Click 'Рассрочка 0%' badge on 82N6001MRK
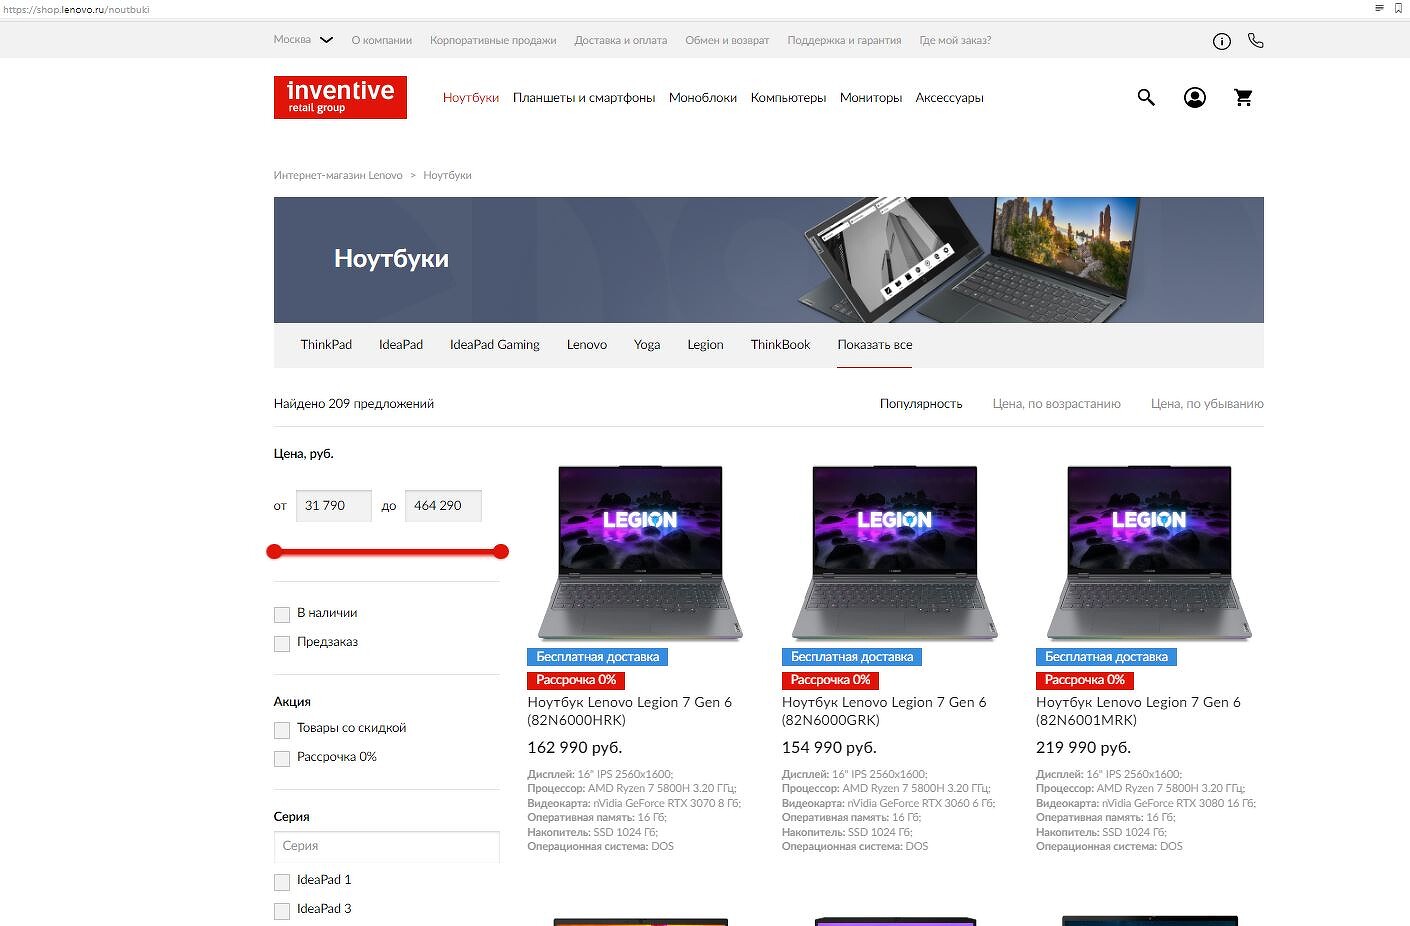The image size is (1410, 926). pyautogui.click(x=1084, y=680)
